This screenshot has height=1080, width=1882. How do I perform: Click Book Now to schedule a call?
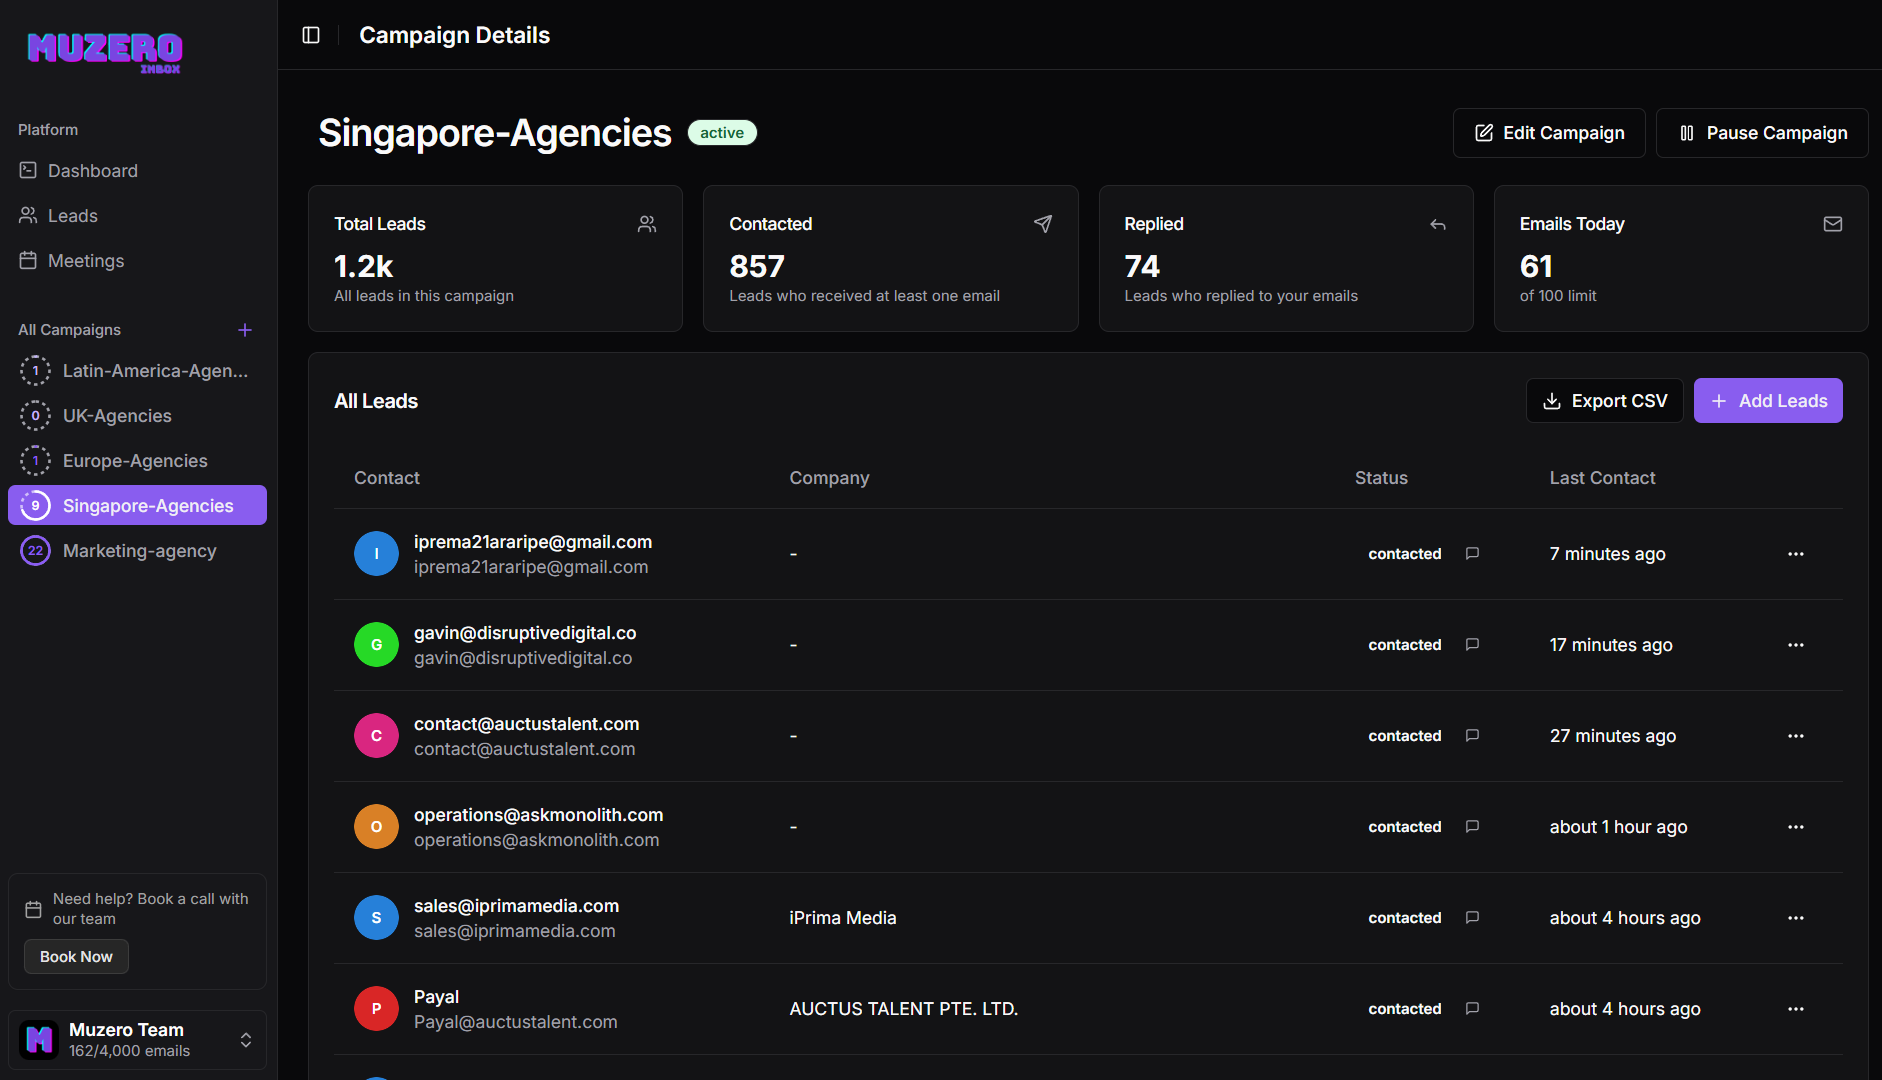coord(76,957)
